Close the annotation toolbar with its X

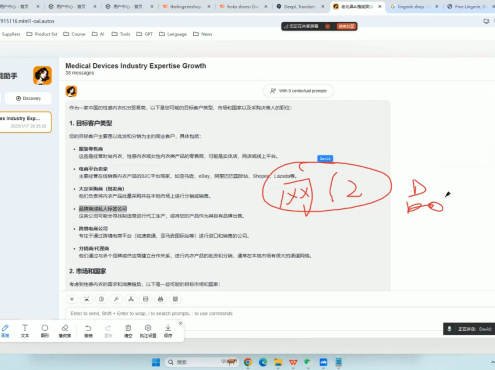click(180, 323)
